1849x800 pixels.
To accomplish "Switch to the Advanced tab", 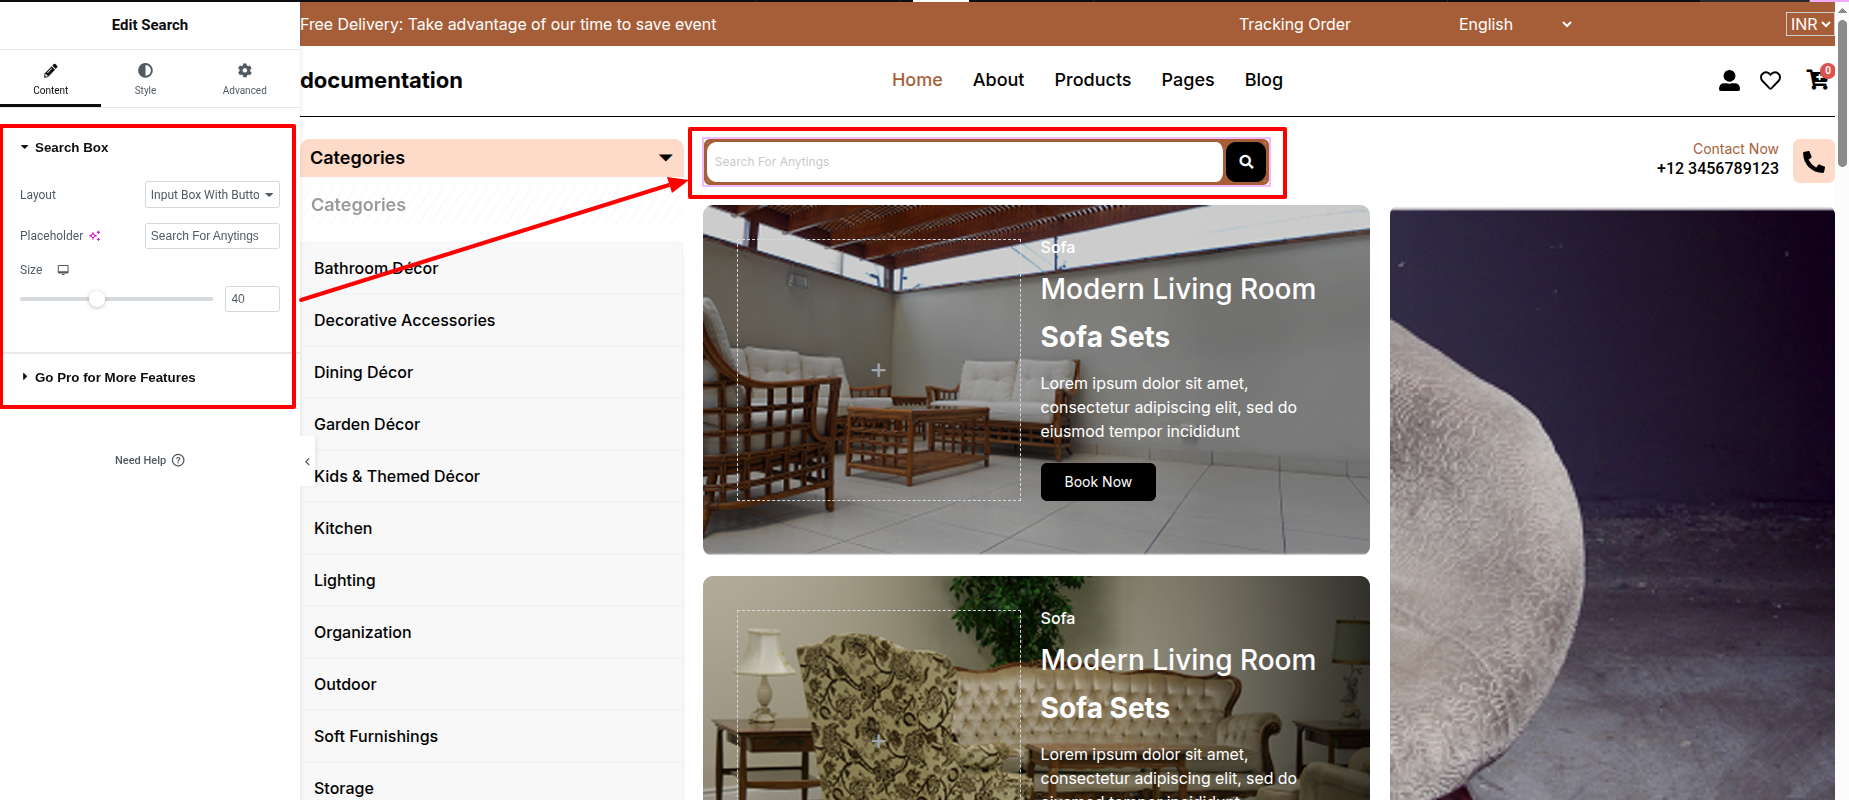I will [244, 78].
